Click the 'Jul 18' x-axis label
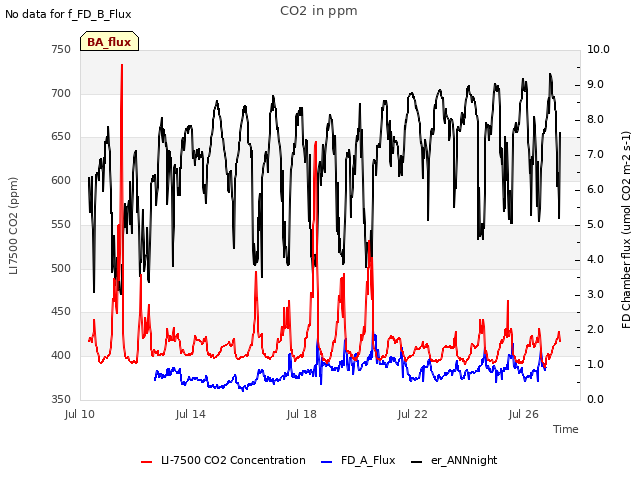 click(302, 414)
